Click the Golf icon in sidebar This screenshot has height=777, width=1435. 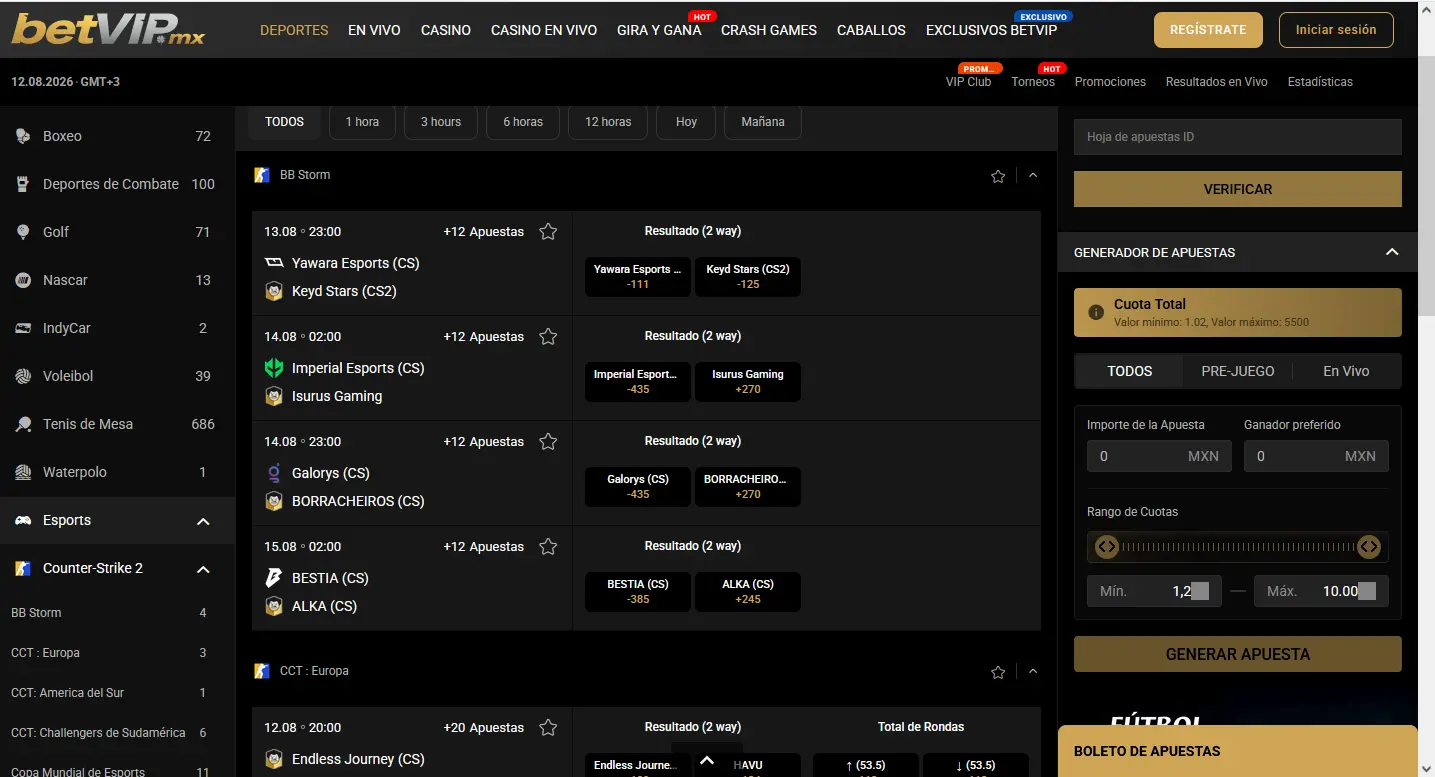click(23, 232)
